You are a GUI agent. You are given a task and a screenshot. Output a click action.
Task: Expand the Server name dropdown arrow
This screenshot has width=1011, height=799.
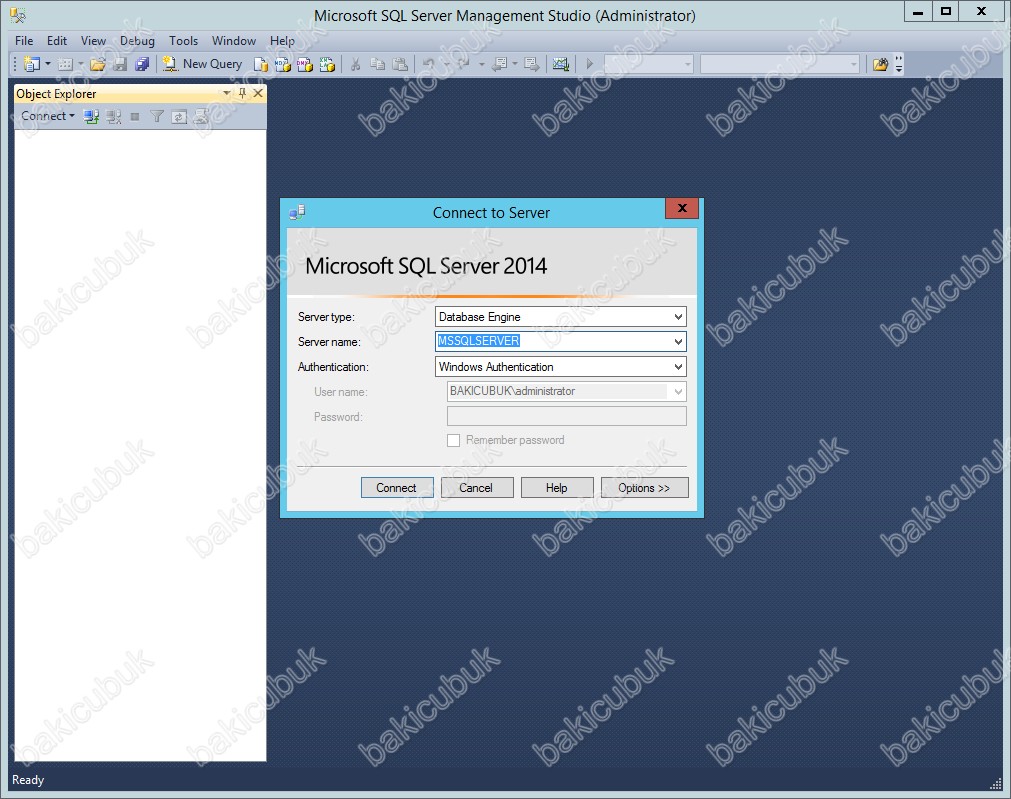(678, 341)
